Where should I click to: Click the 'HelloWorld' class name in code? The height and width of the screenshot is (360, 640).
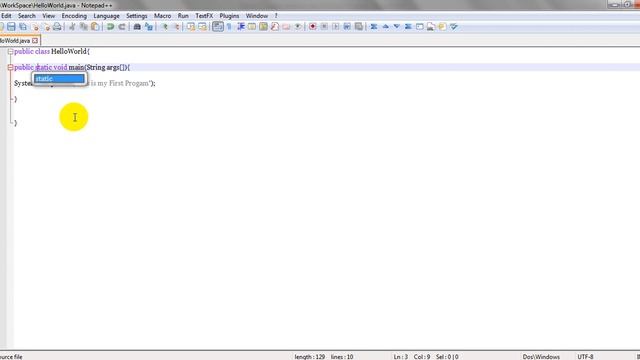pyautogui.click(x=69, y=51)
